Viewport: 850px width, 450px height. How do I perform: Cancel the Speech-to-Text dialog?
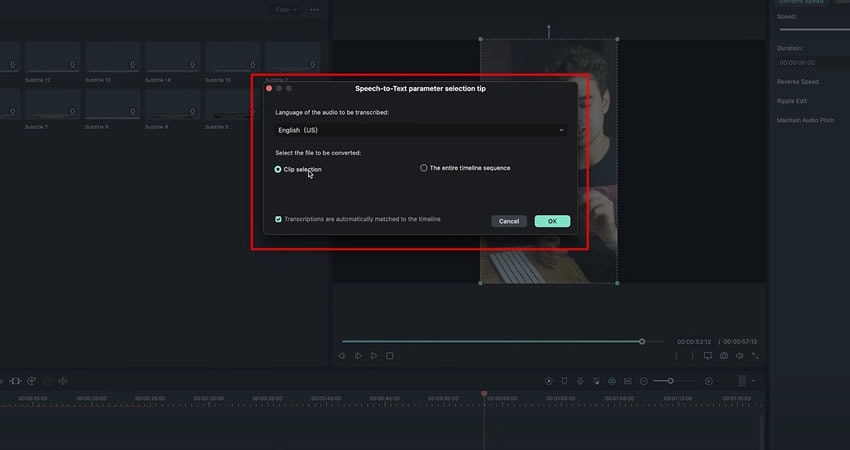[508, 221]
